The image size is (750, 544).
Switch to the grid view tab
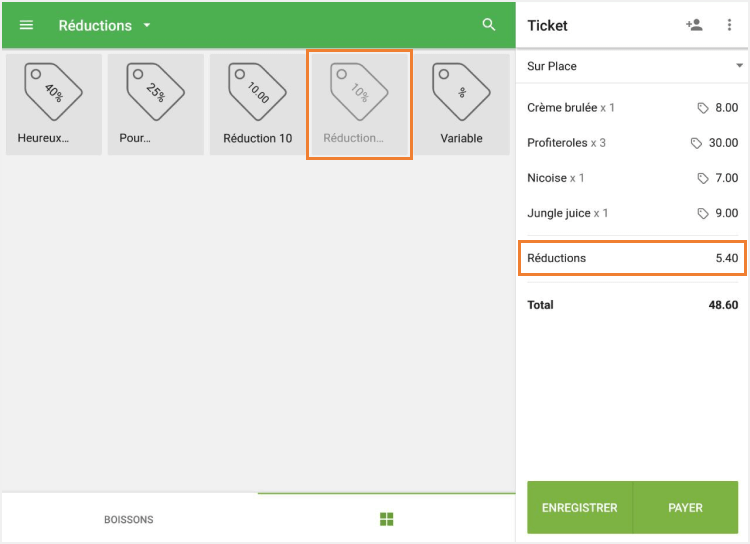click(x=386, y=519)
